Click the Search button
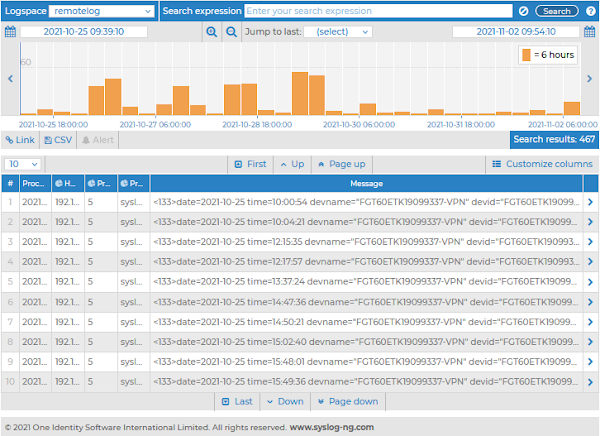 (556, 11)
